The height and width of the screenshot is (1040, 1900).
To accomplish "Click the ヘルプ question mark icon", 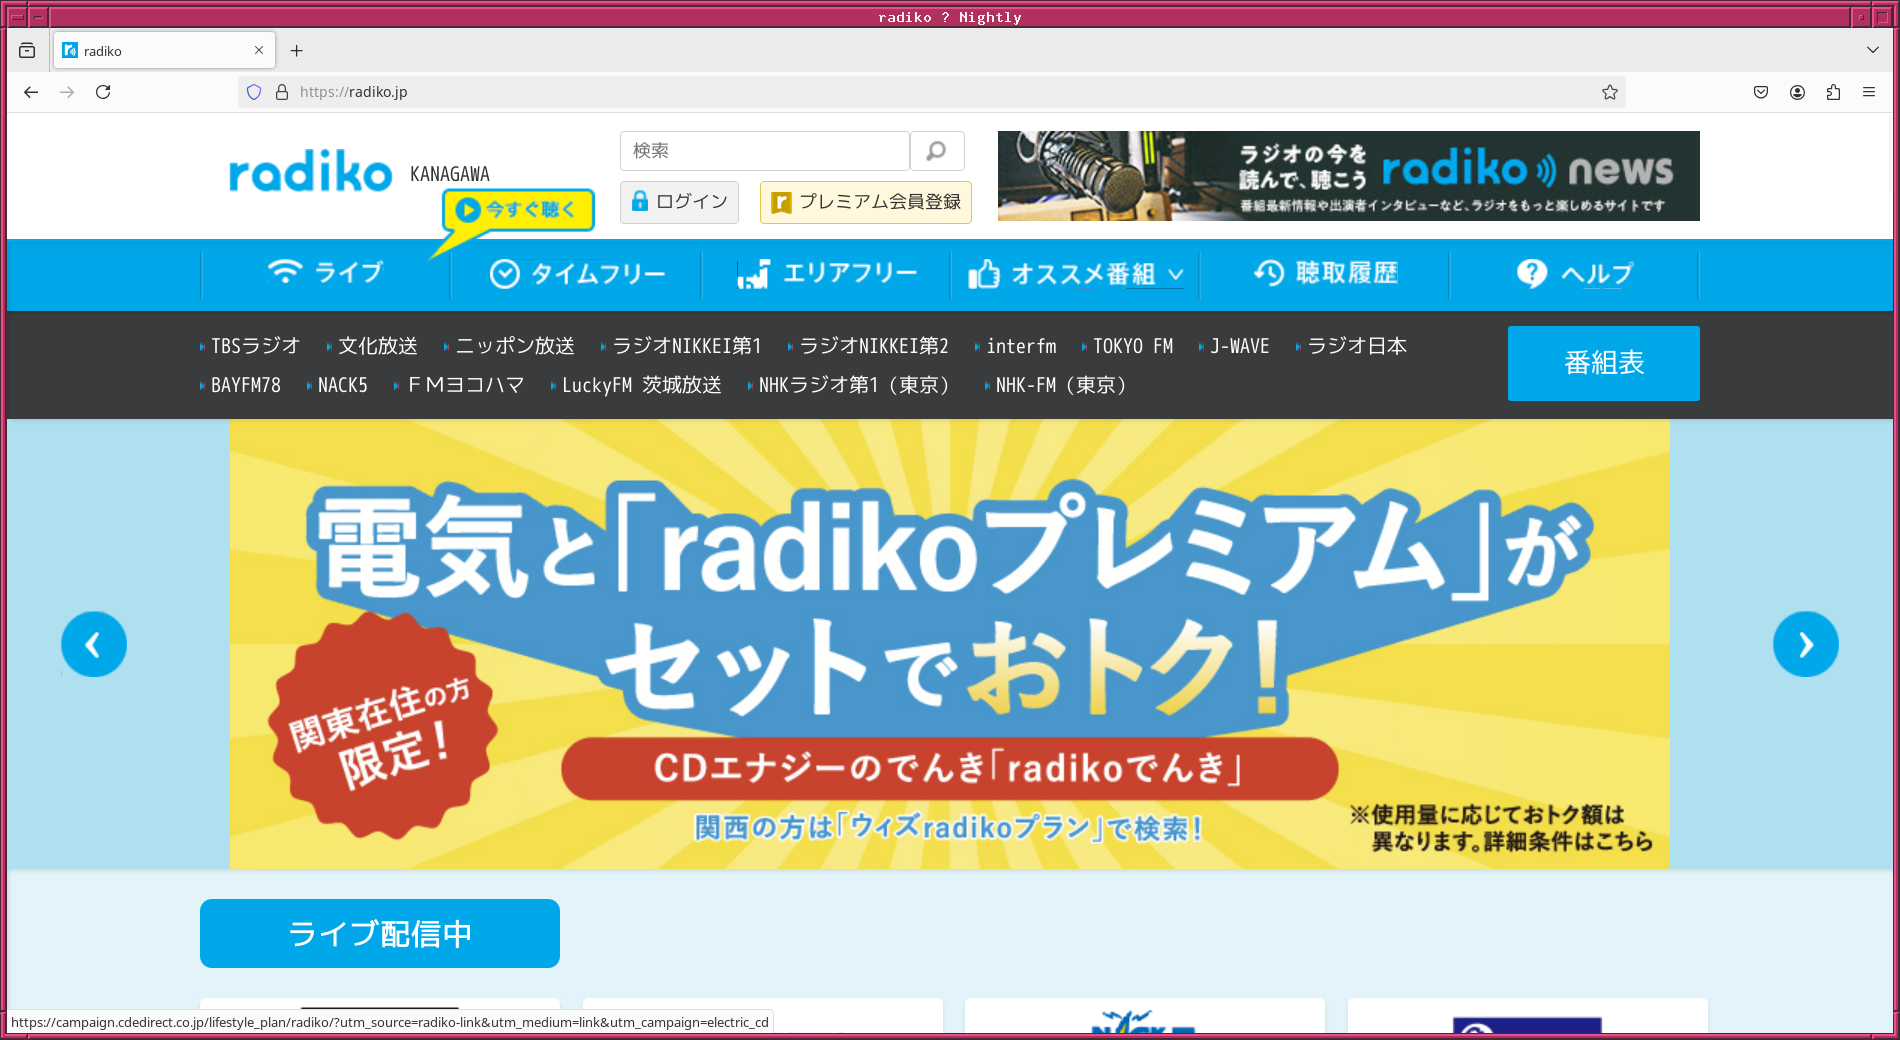I will click(x=1531, y=272).
